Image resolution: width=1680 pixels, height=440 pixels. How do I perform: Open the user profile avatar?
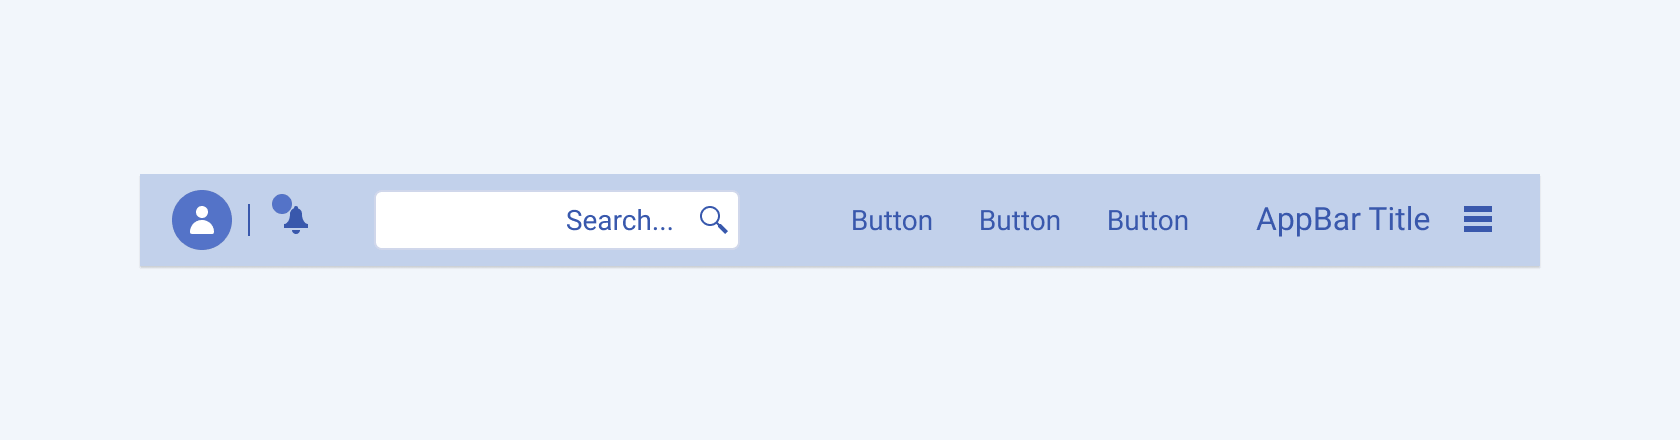[x=202, y=220]
